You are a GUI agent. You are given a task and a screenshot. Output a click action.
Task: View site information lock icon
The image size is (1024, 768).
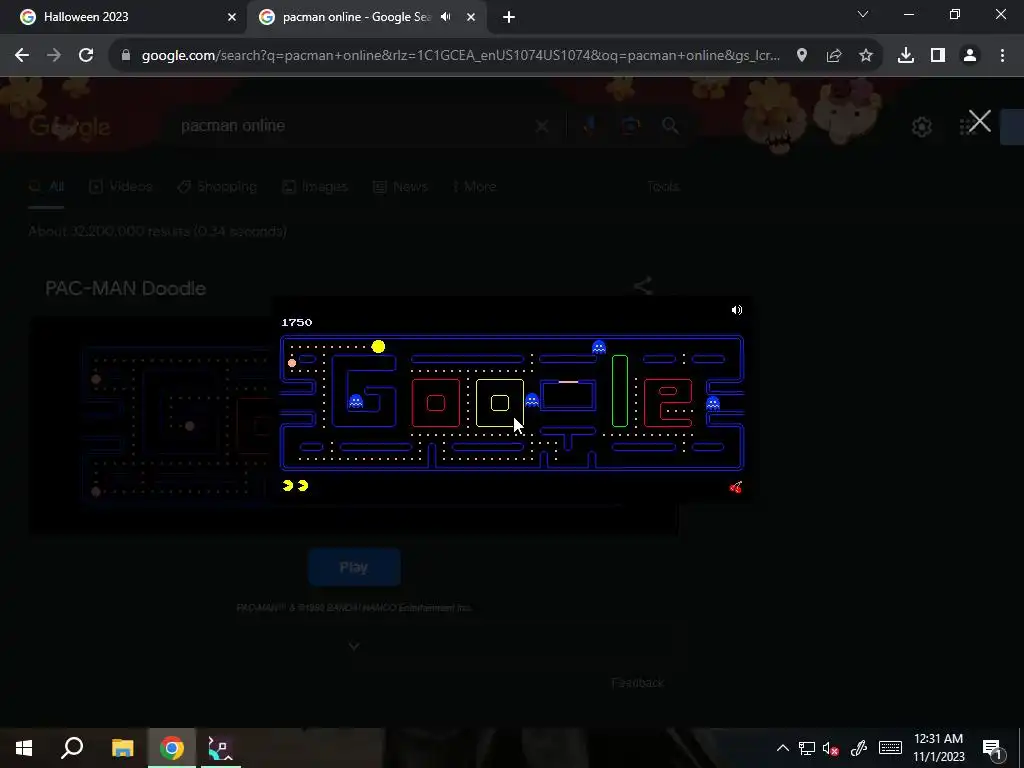coord(126,56)
